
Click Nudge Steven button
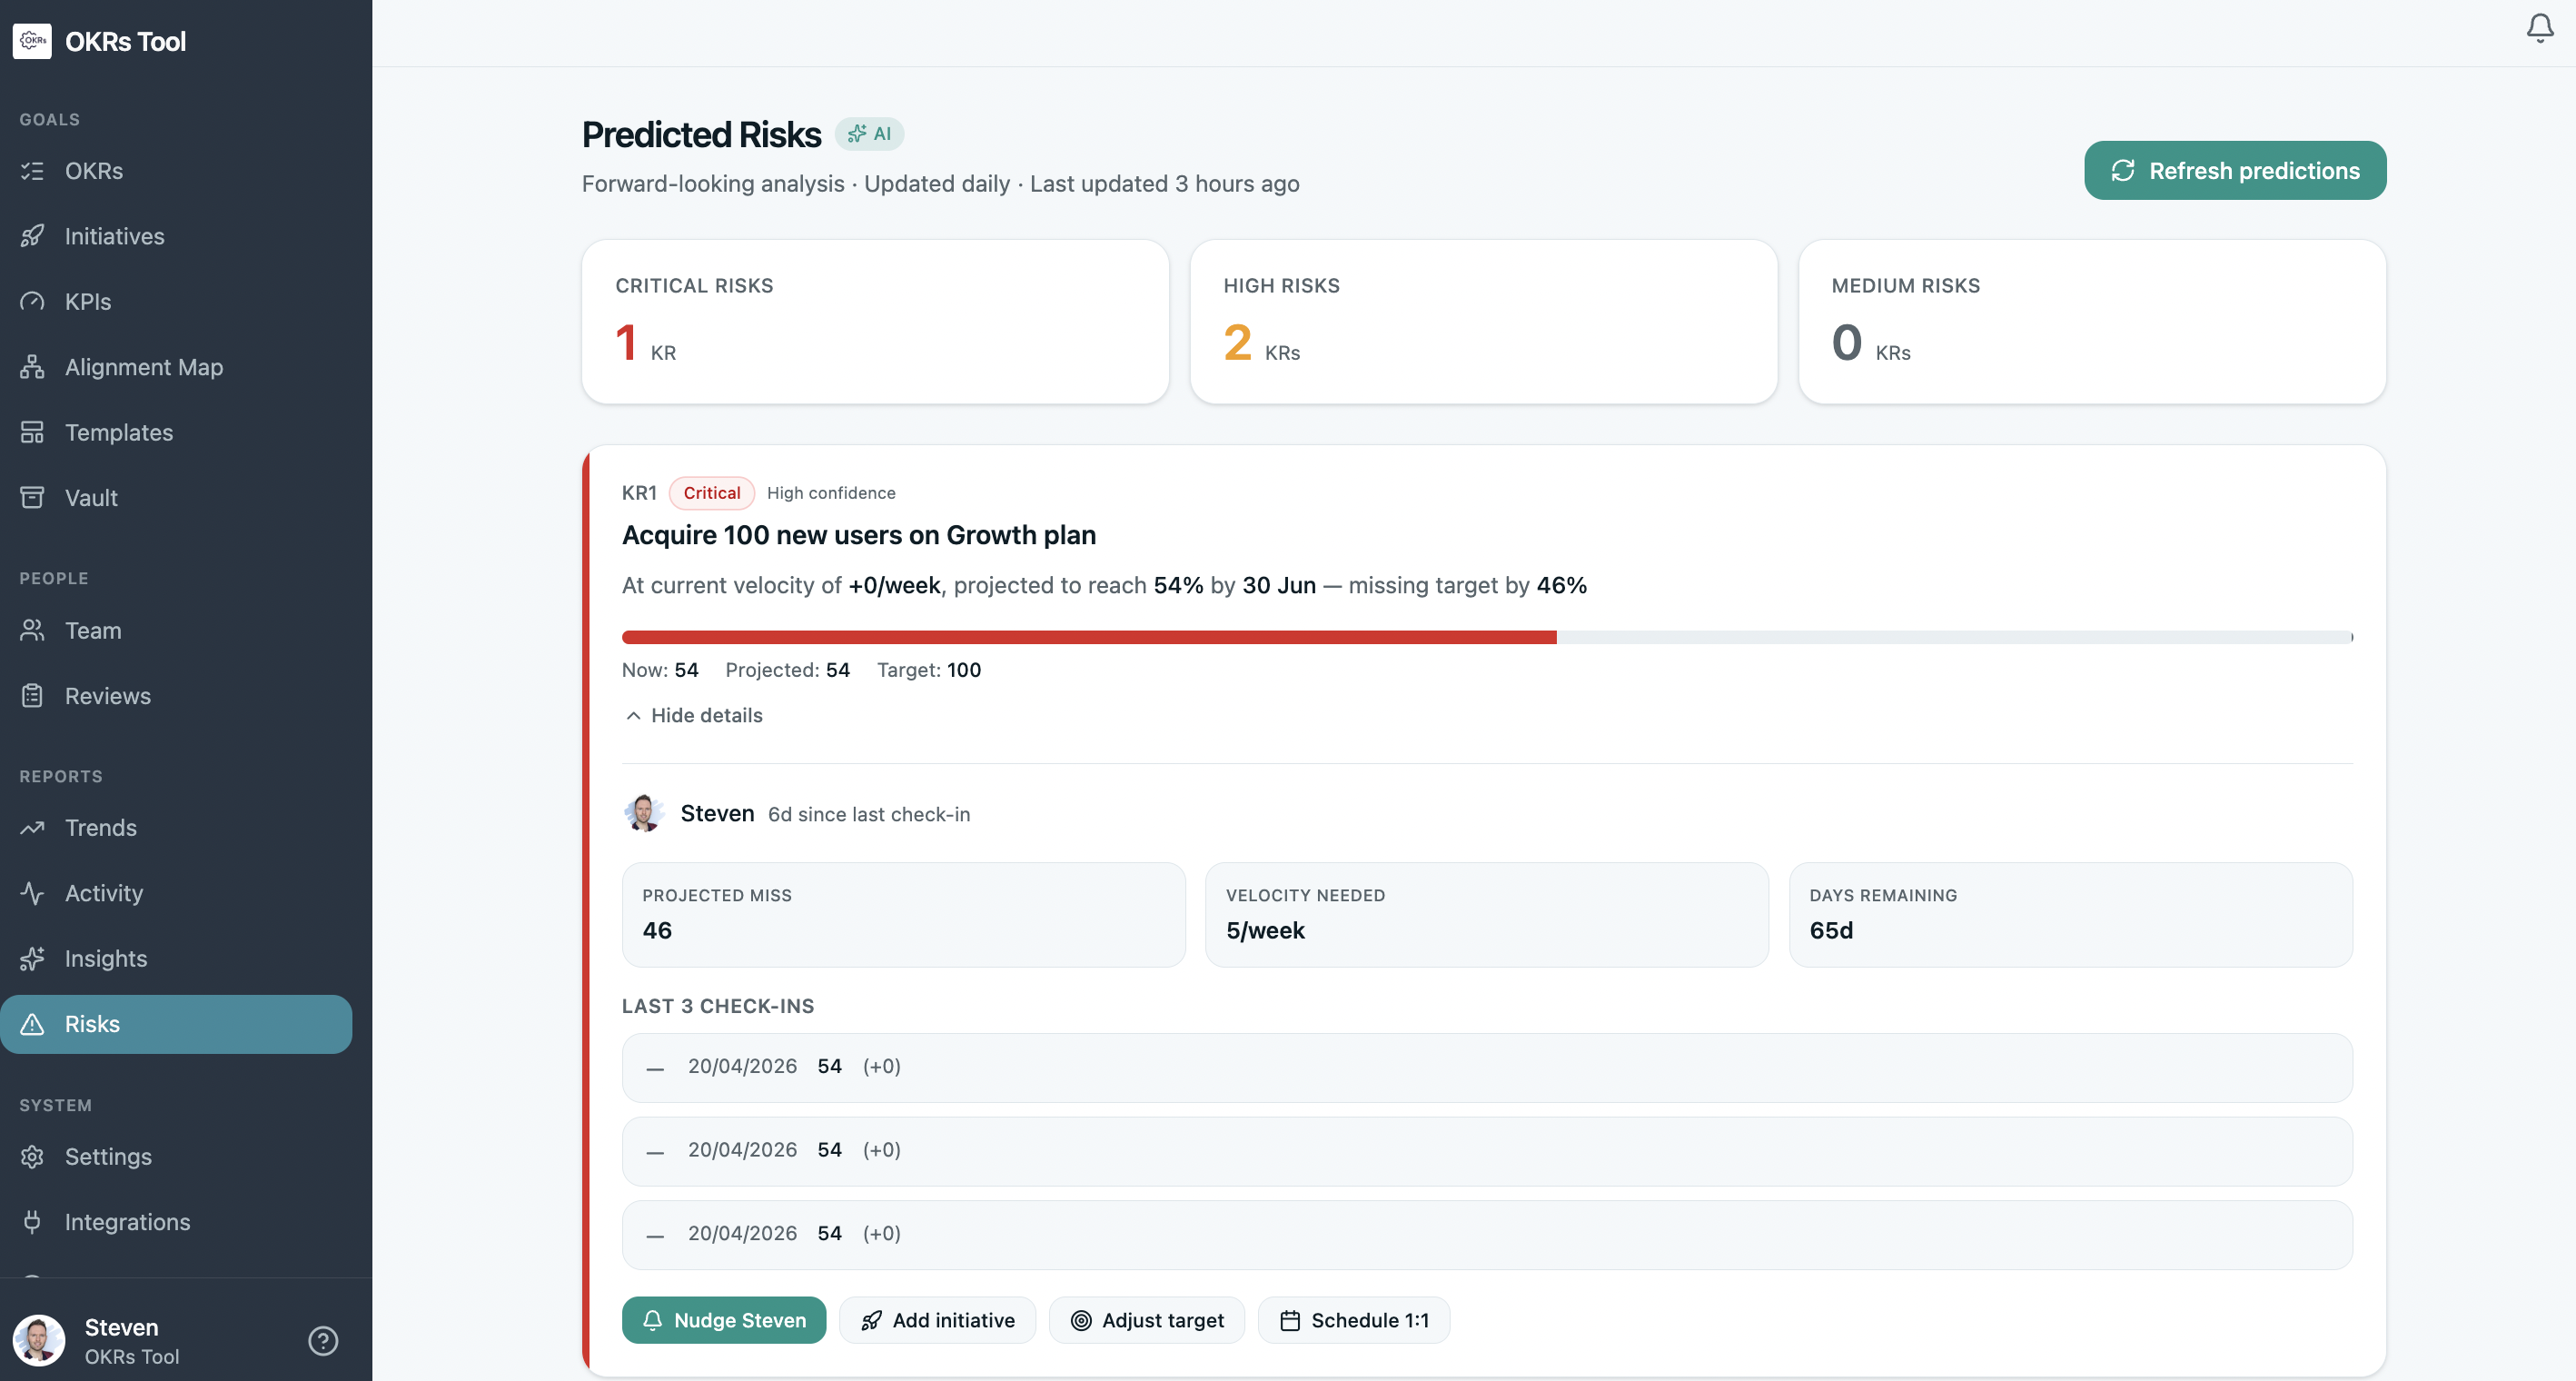click(723, 1320)
